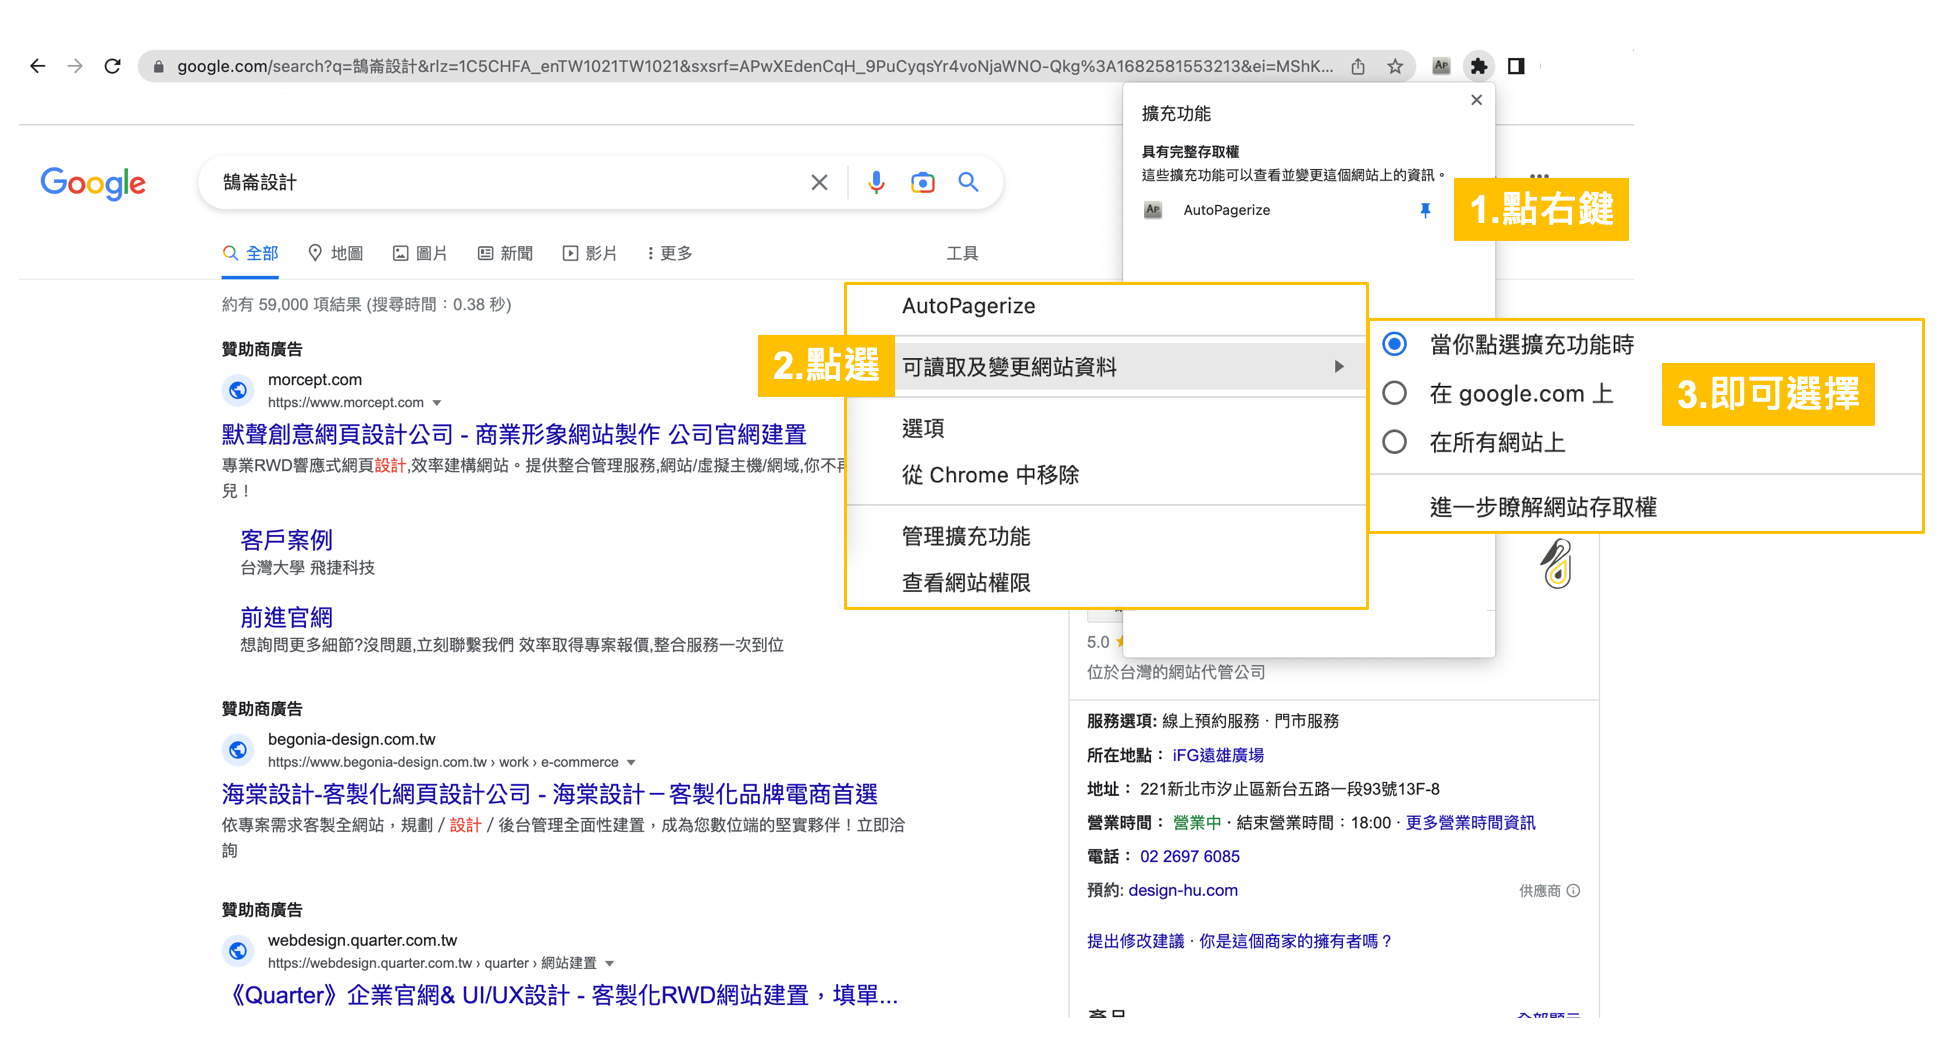Click AutoPagerize name in extensions popup
Viewport: 1943px width, 1047px height.
tap(1226, 210)
